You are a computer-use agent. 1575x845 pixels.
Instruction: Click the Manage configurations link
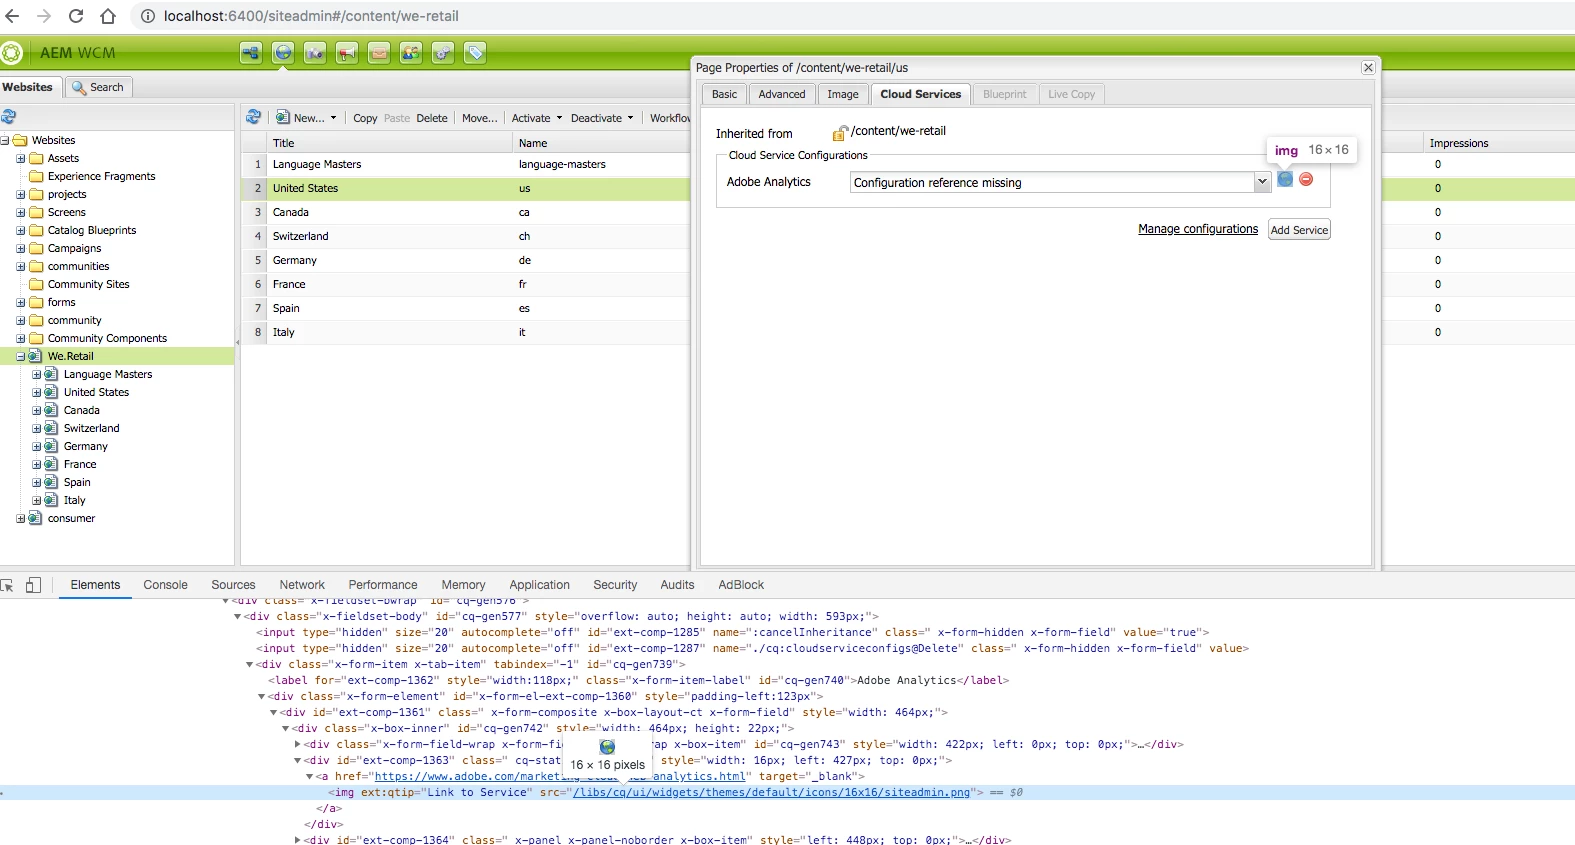[1198, 229]
